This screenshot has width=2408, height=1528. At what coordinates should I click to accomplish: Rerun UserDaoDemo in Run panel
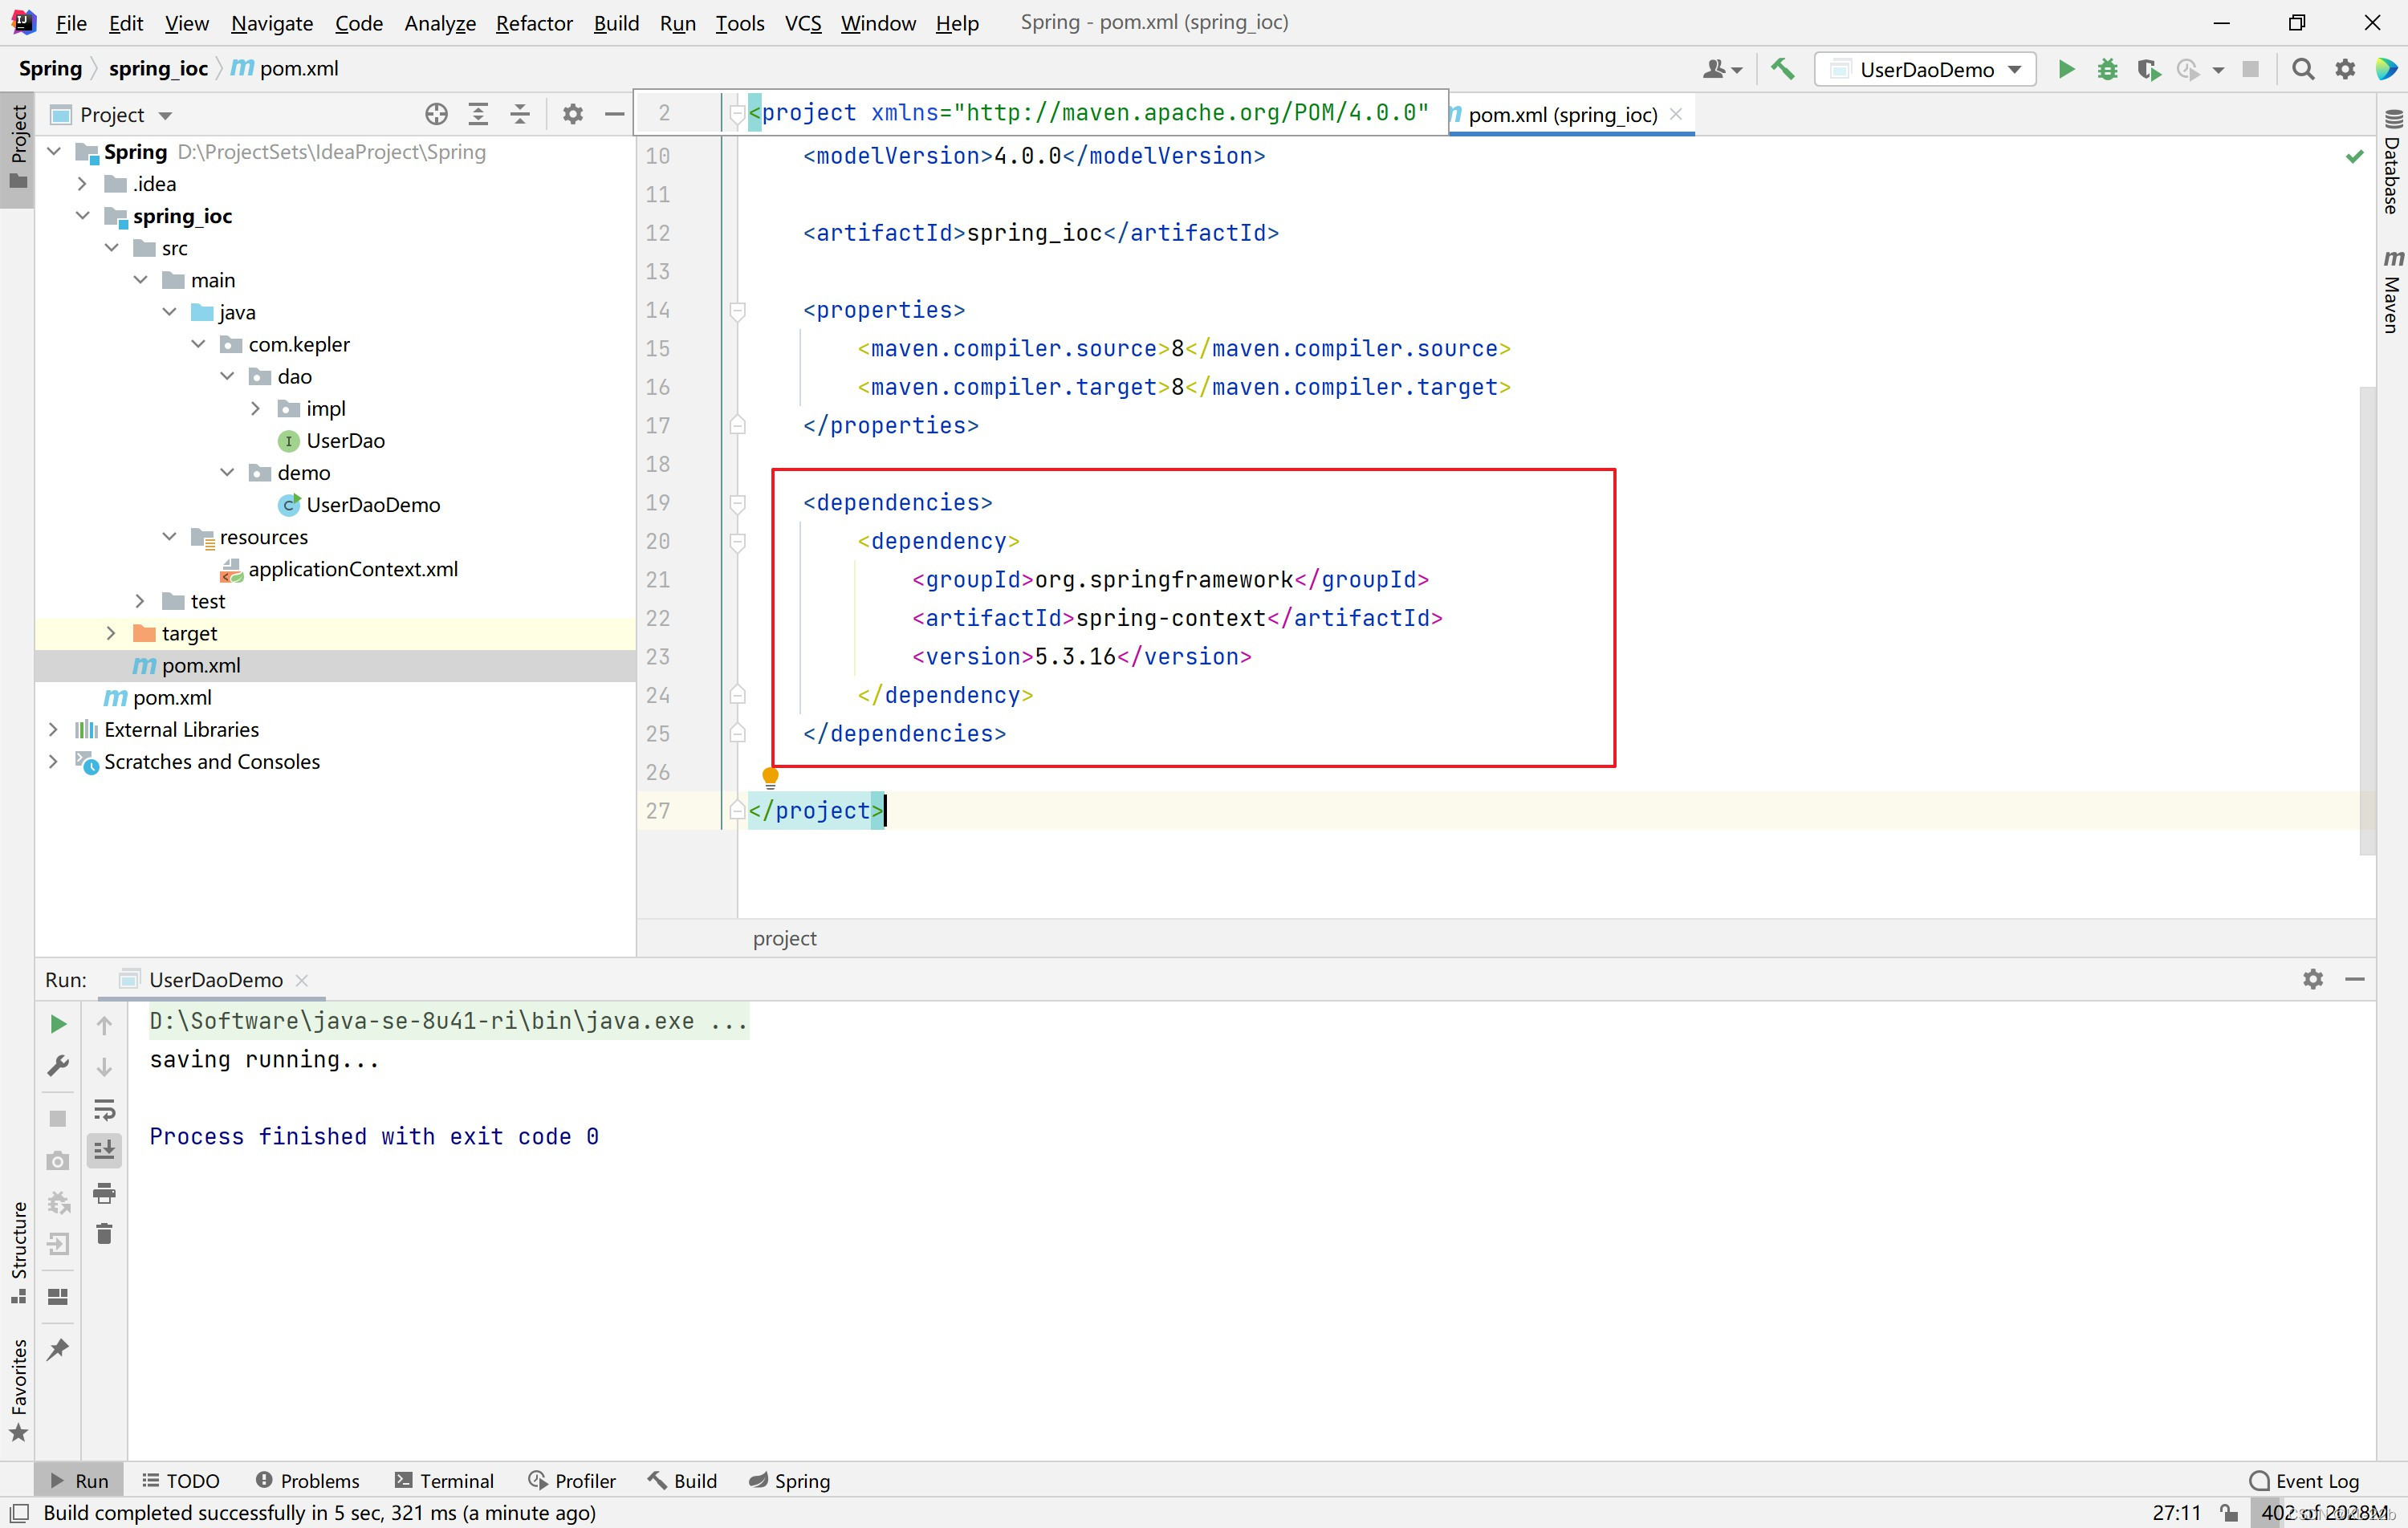coord(58,1023)
